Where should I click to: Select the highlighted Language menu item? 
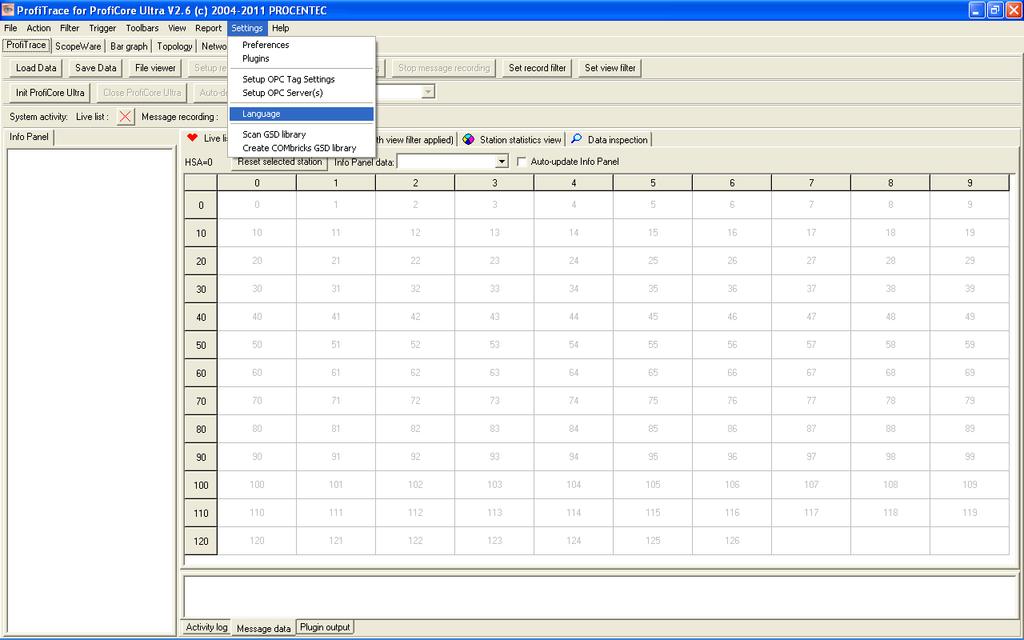pyautogui.click(x=301, y=114)
